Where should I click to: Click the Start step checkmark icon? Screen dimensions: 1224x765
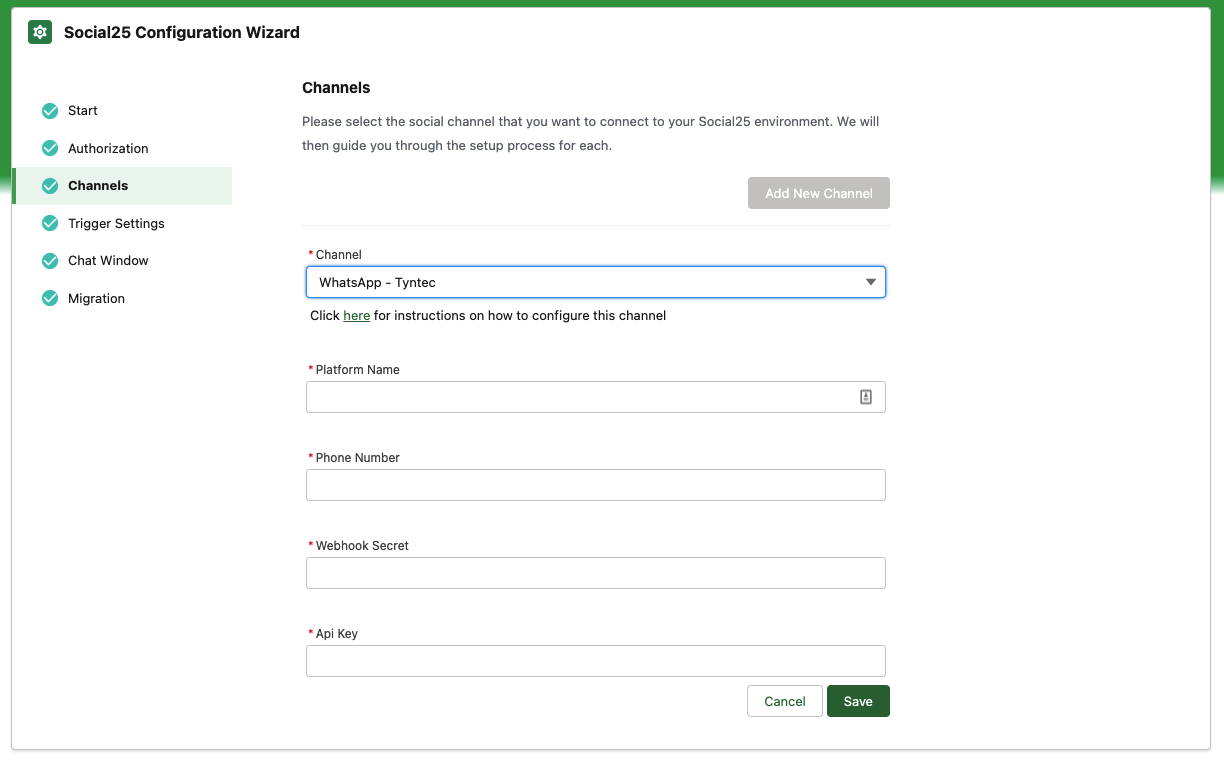(50, 111)
